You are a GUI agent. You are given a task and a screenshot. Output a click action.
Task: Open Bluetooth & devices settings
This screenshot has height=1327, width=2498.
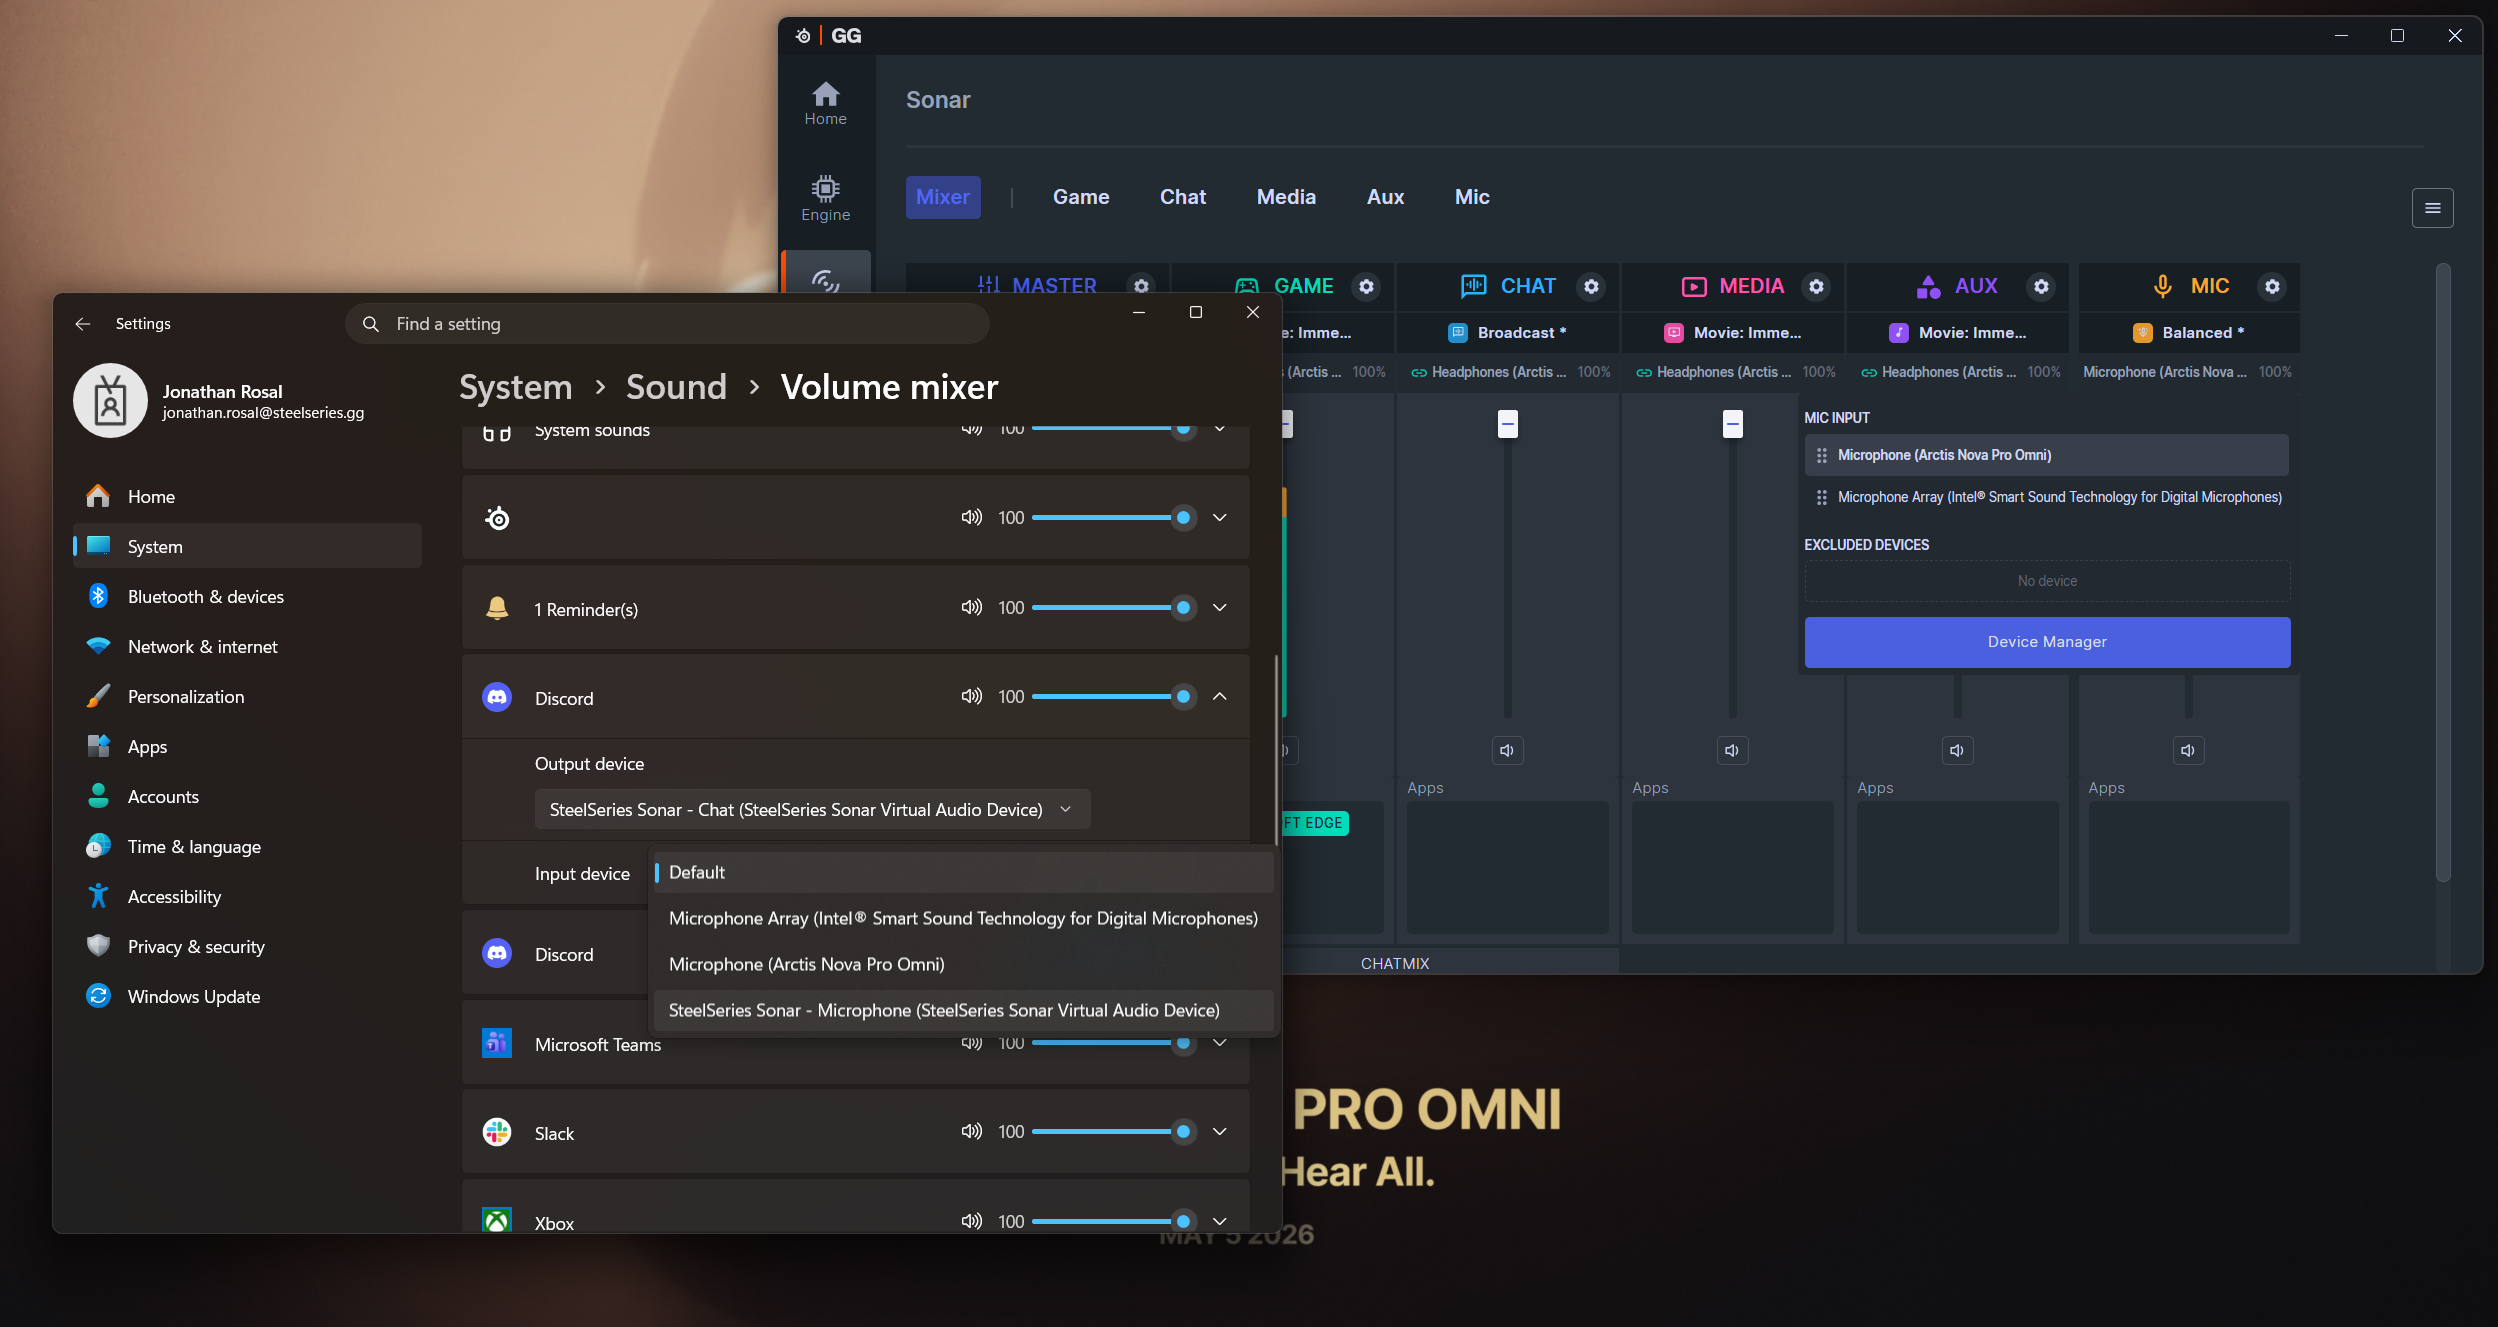click(247, 597)
